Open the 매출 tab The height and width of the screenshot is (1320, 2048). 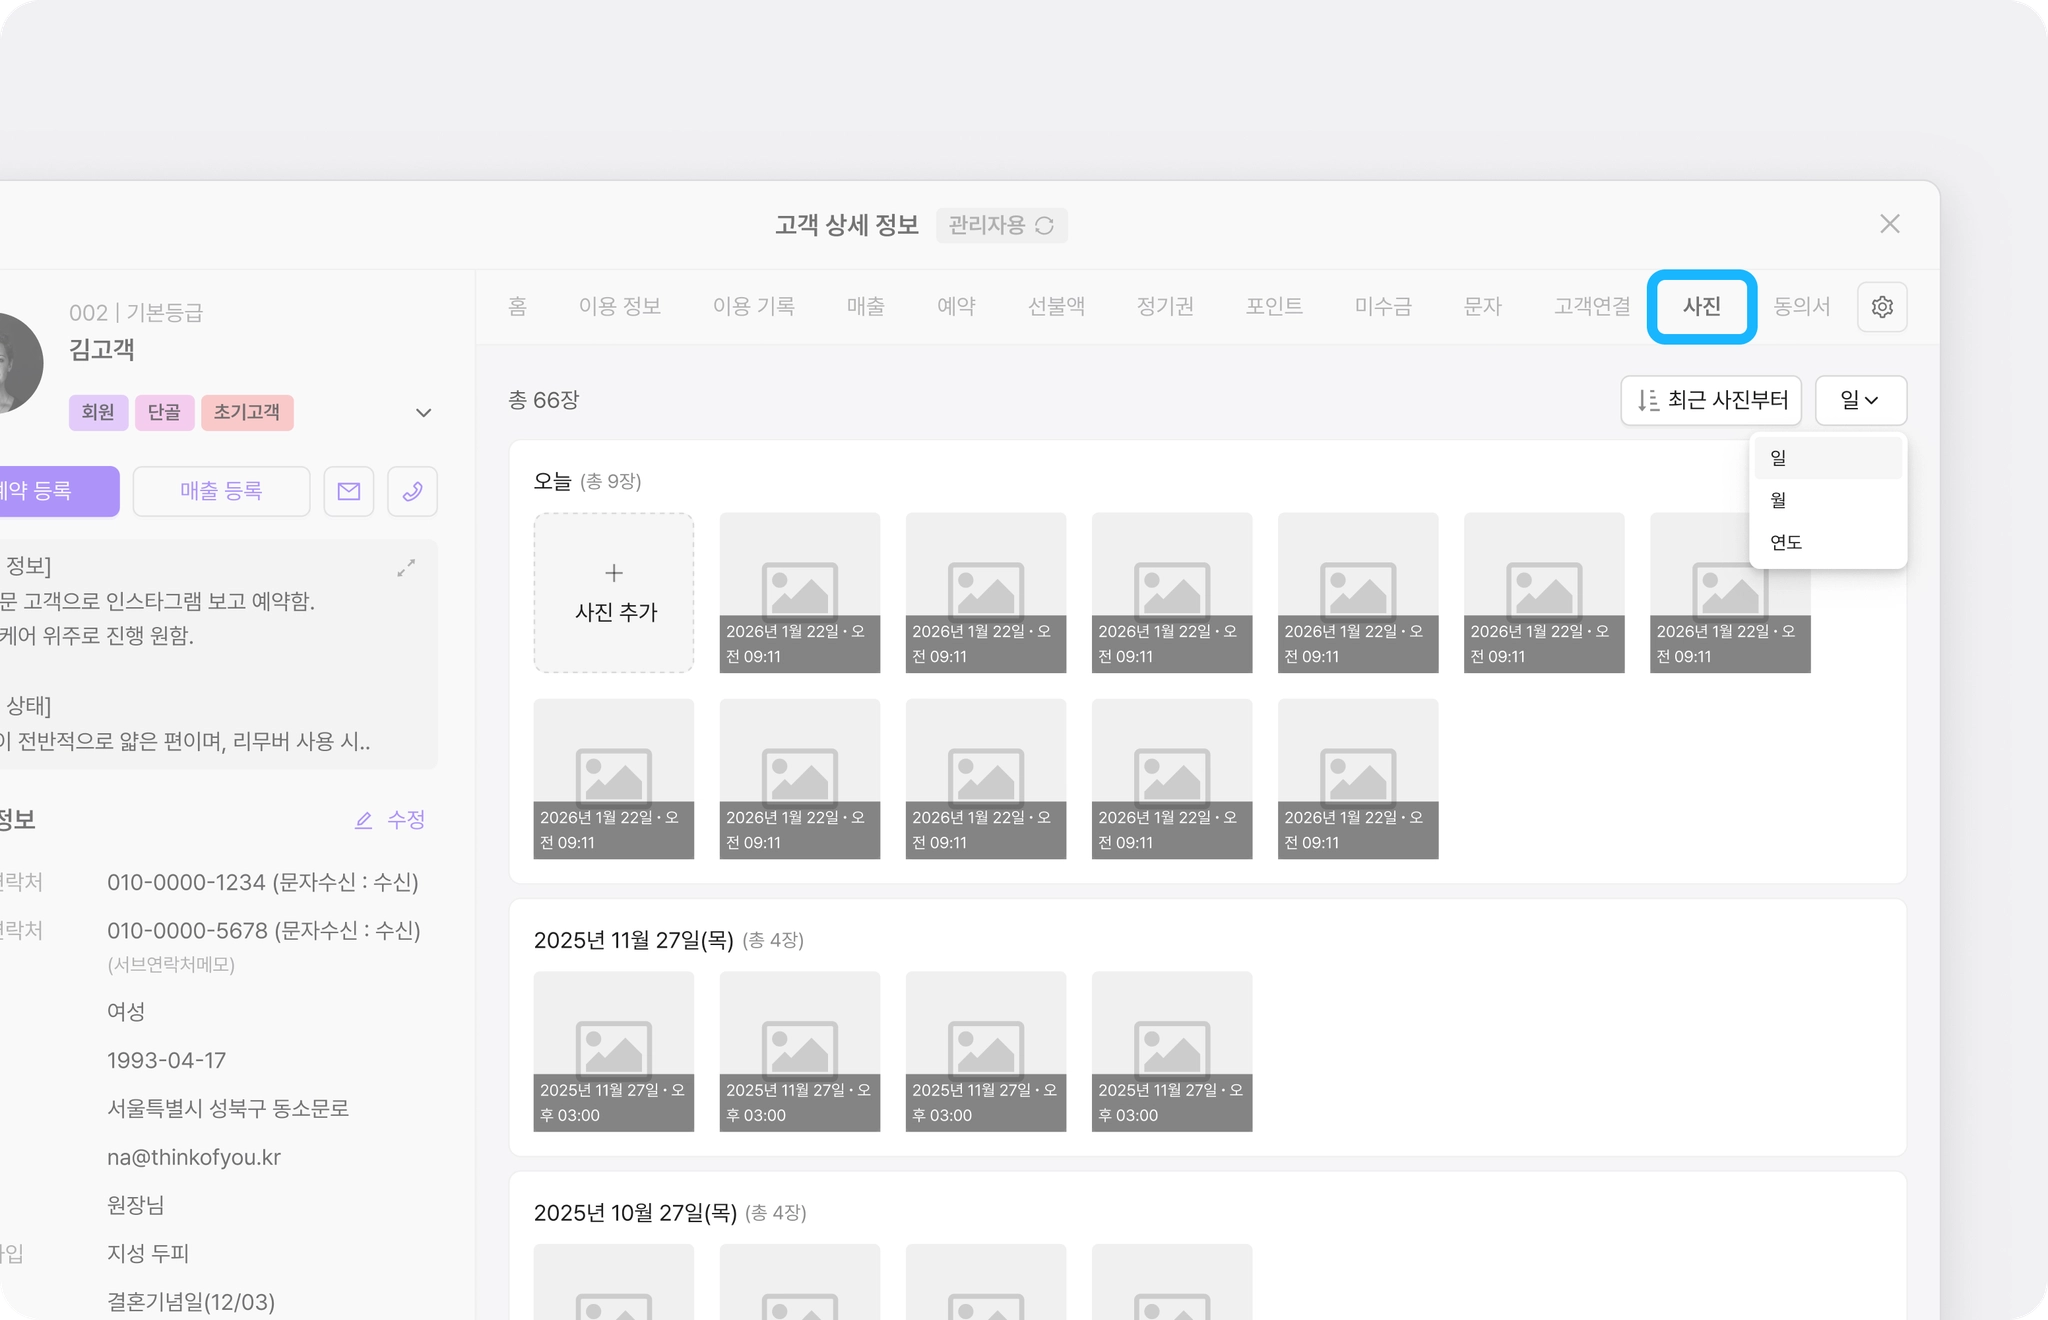[865, 307]
